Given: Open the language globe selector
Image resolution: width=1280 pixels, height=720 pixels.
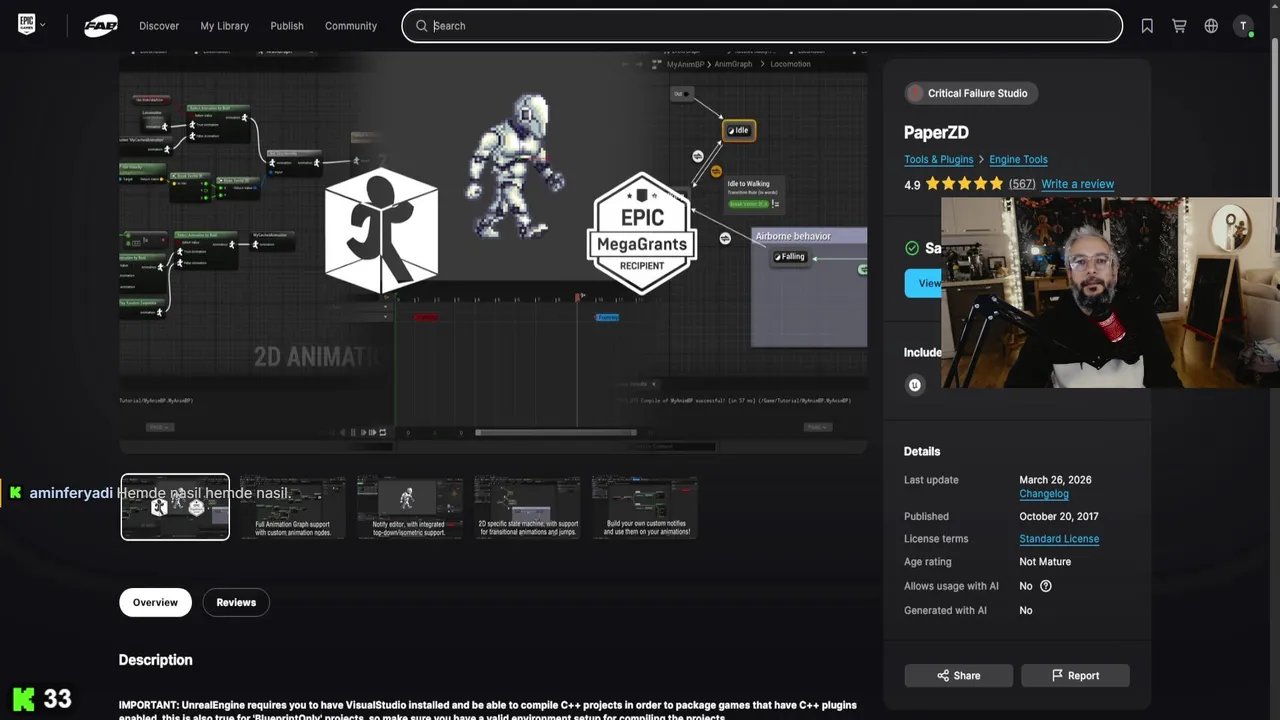Looking at the screenshot, I should (x=1211, y=26).
